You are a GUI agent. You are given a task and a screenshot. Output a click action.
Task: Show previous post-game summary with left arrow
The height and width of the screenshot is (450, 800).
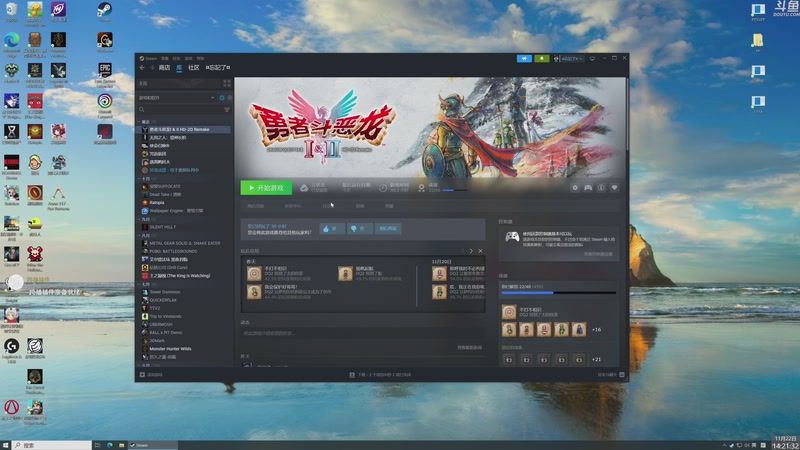point(462,251)
